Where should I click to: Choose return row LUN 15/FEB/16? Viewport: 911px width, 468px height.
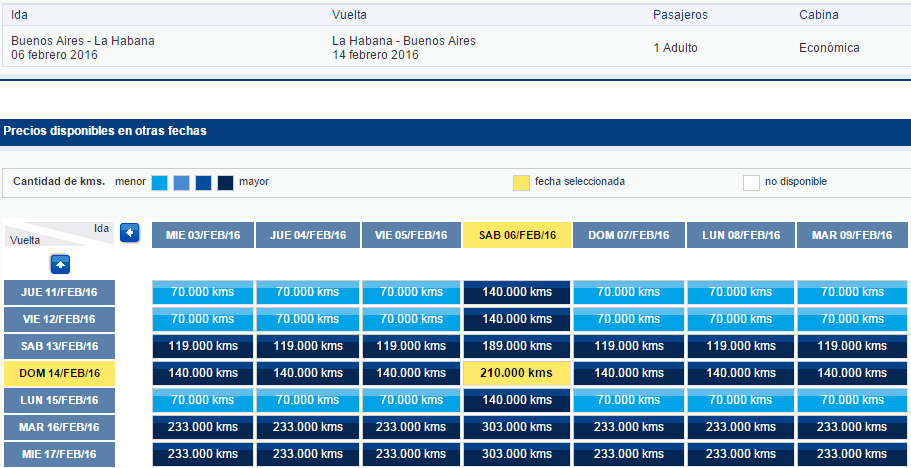coord(59,400)
